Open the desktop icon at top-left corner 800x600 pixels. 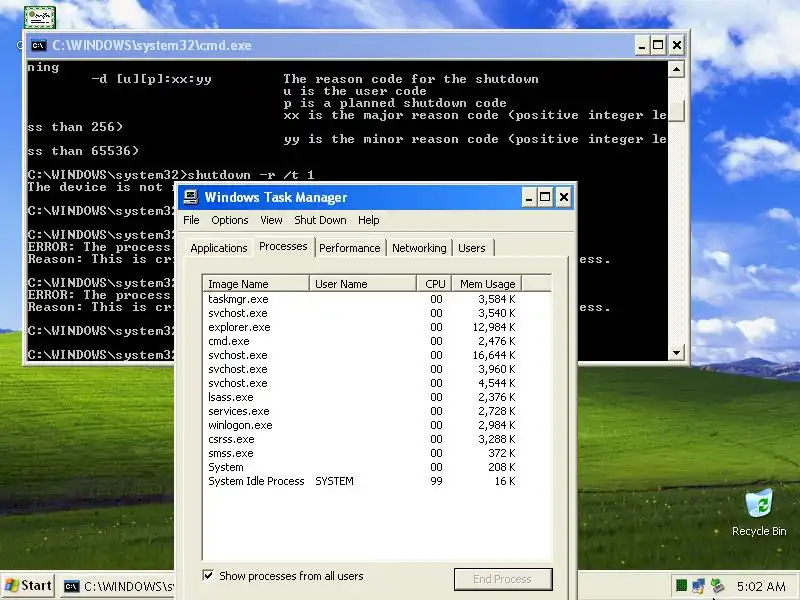pyautogui.click(x=40, y=17)
